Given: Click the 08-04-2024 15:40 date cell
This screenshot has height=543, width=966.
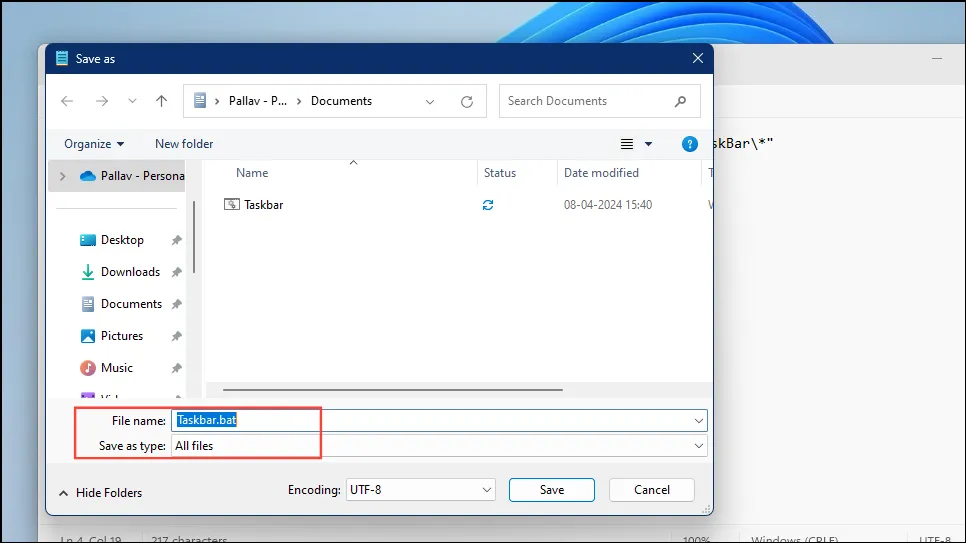Looking at the screenshot, I should (607, 205).
